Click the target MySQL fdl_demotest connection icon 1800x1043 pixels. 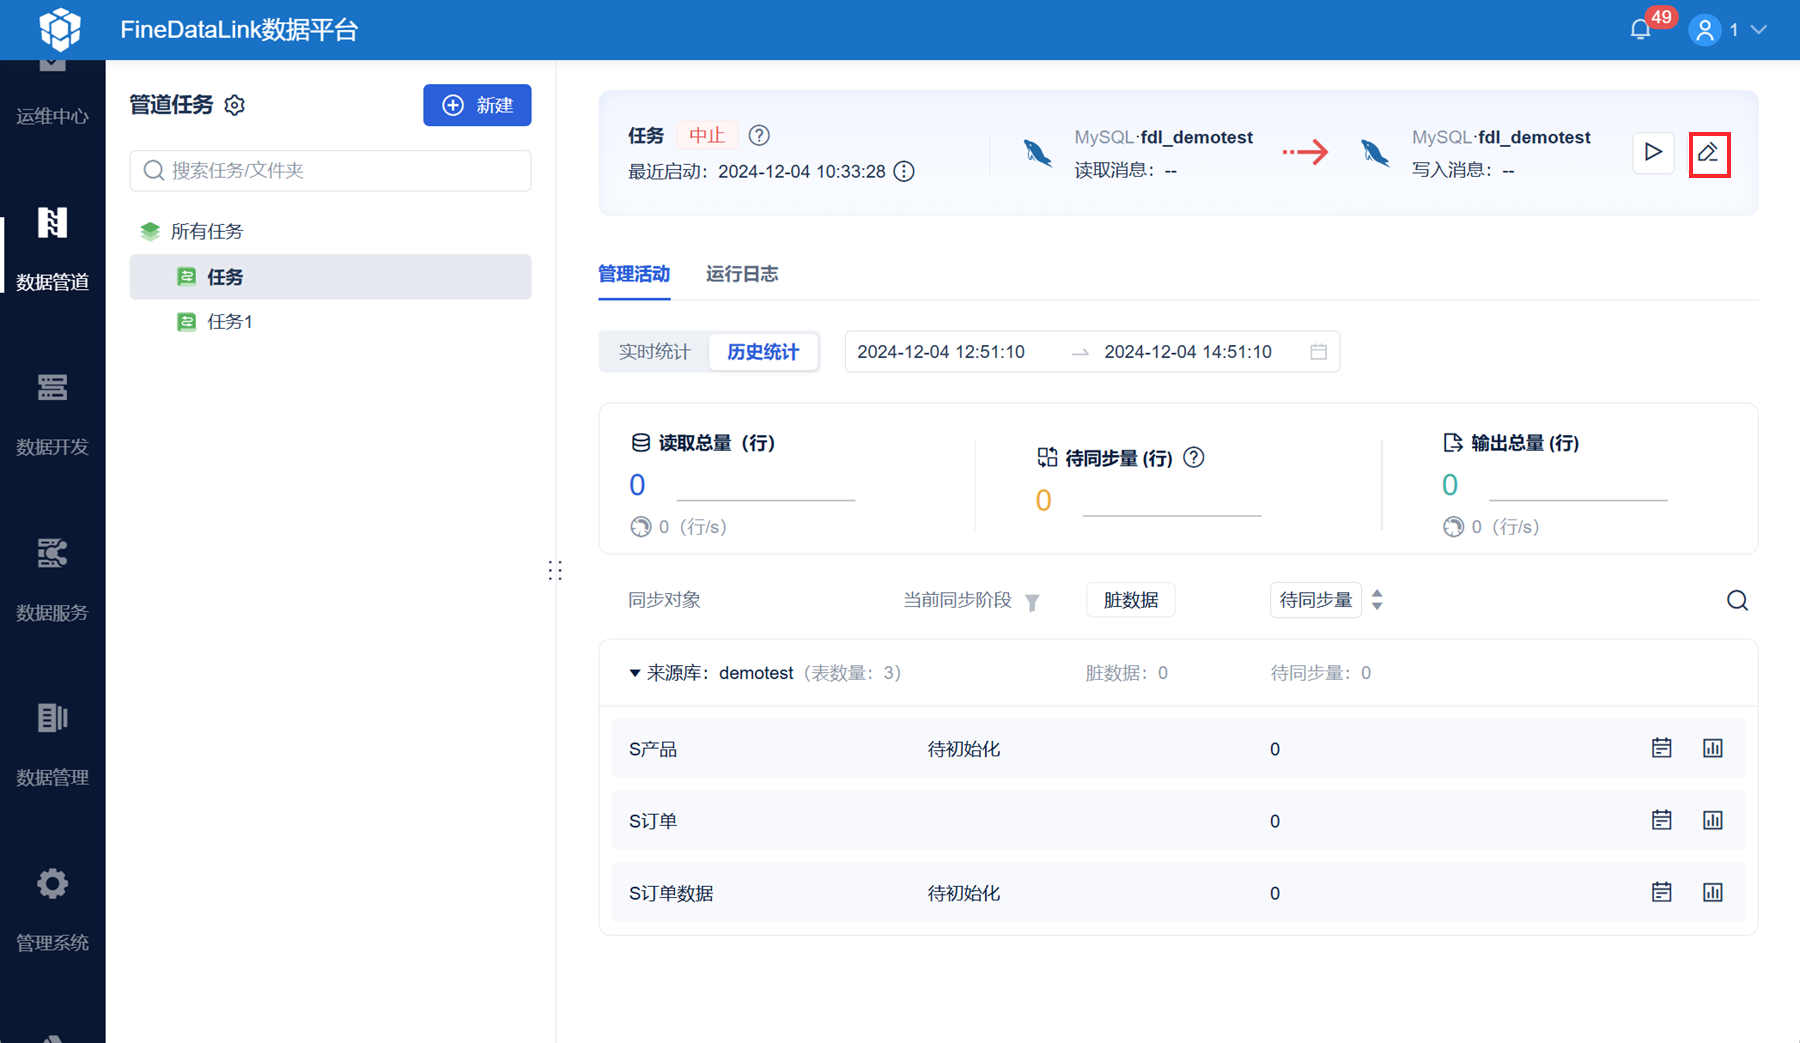(1375, 152)
